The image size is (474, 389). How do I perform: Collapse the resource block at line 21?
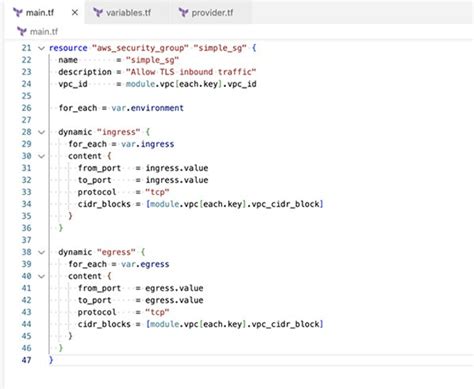click(41, 48)
